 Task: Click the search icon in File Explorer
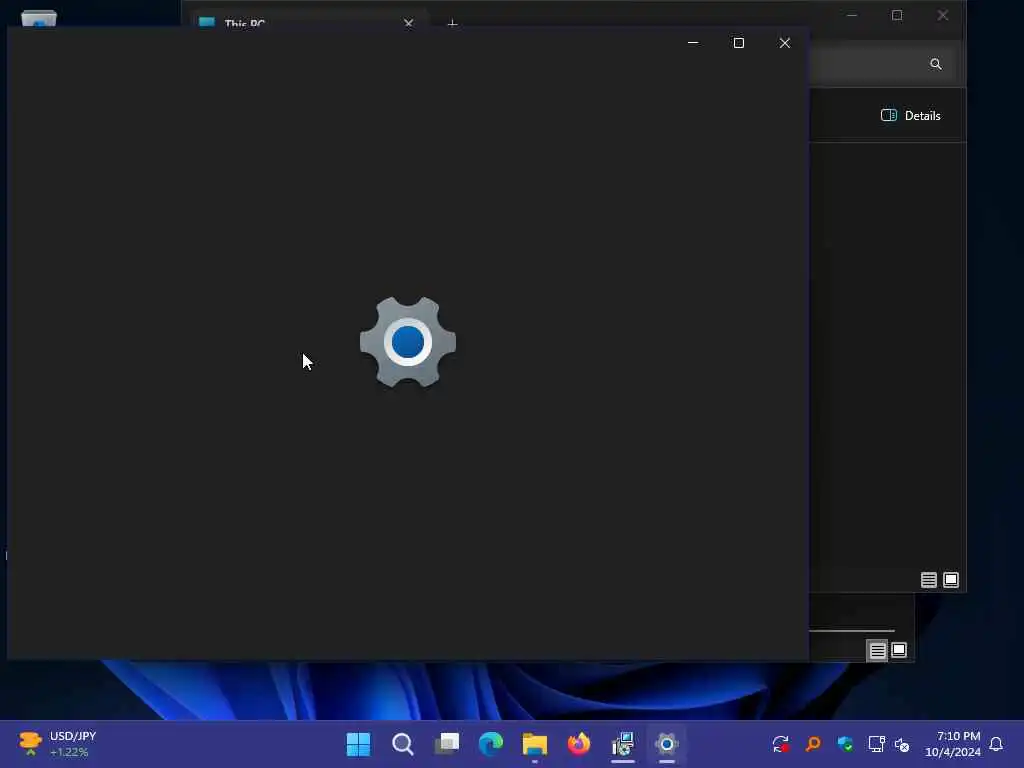tap(936, 64)
